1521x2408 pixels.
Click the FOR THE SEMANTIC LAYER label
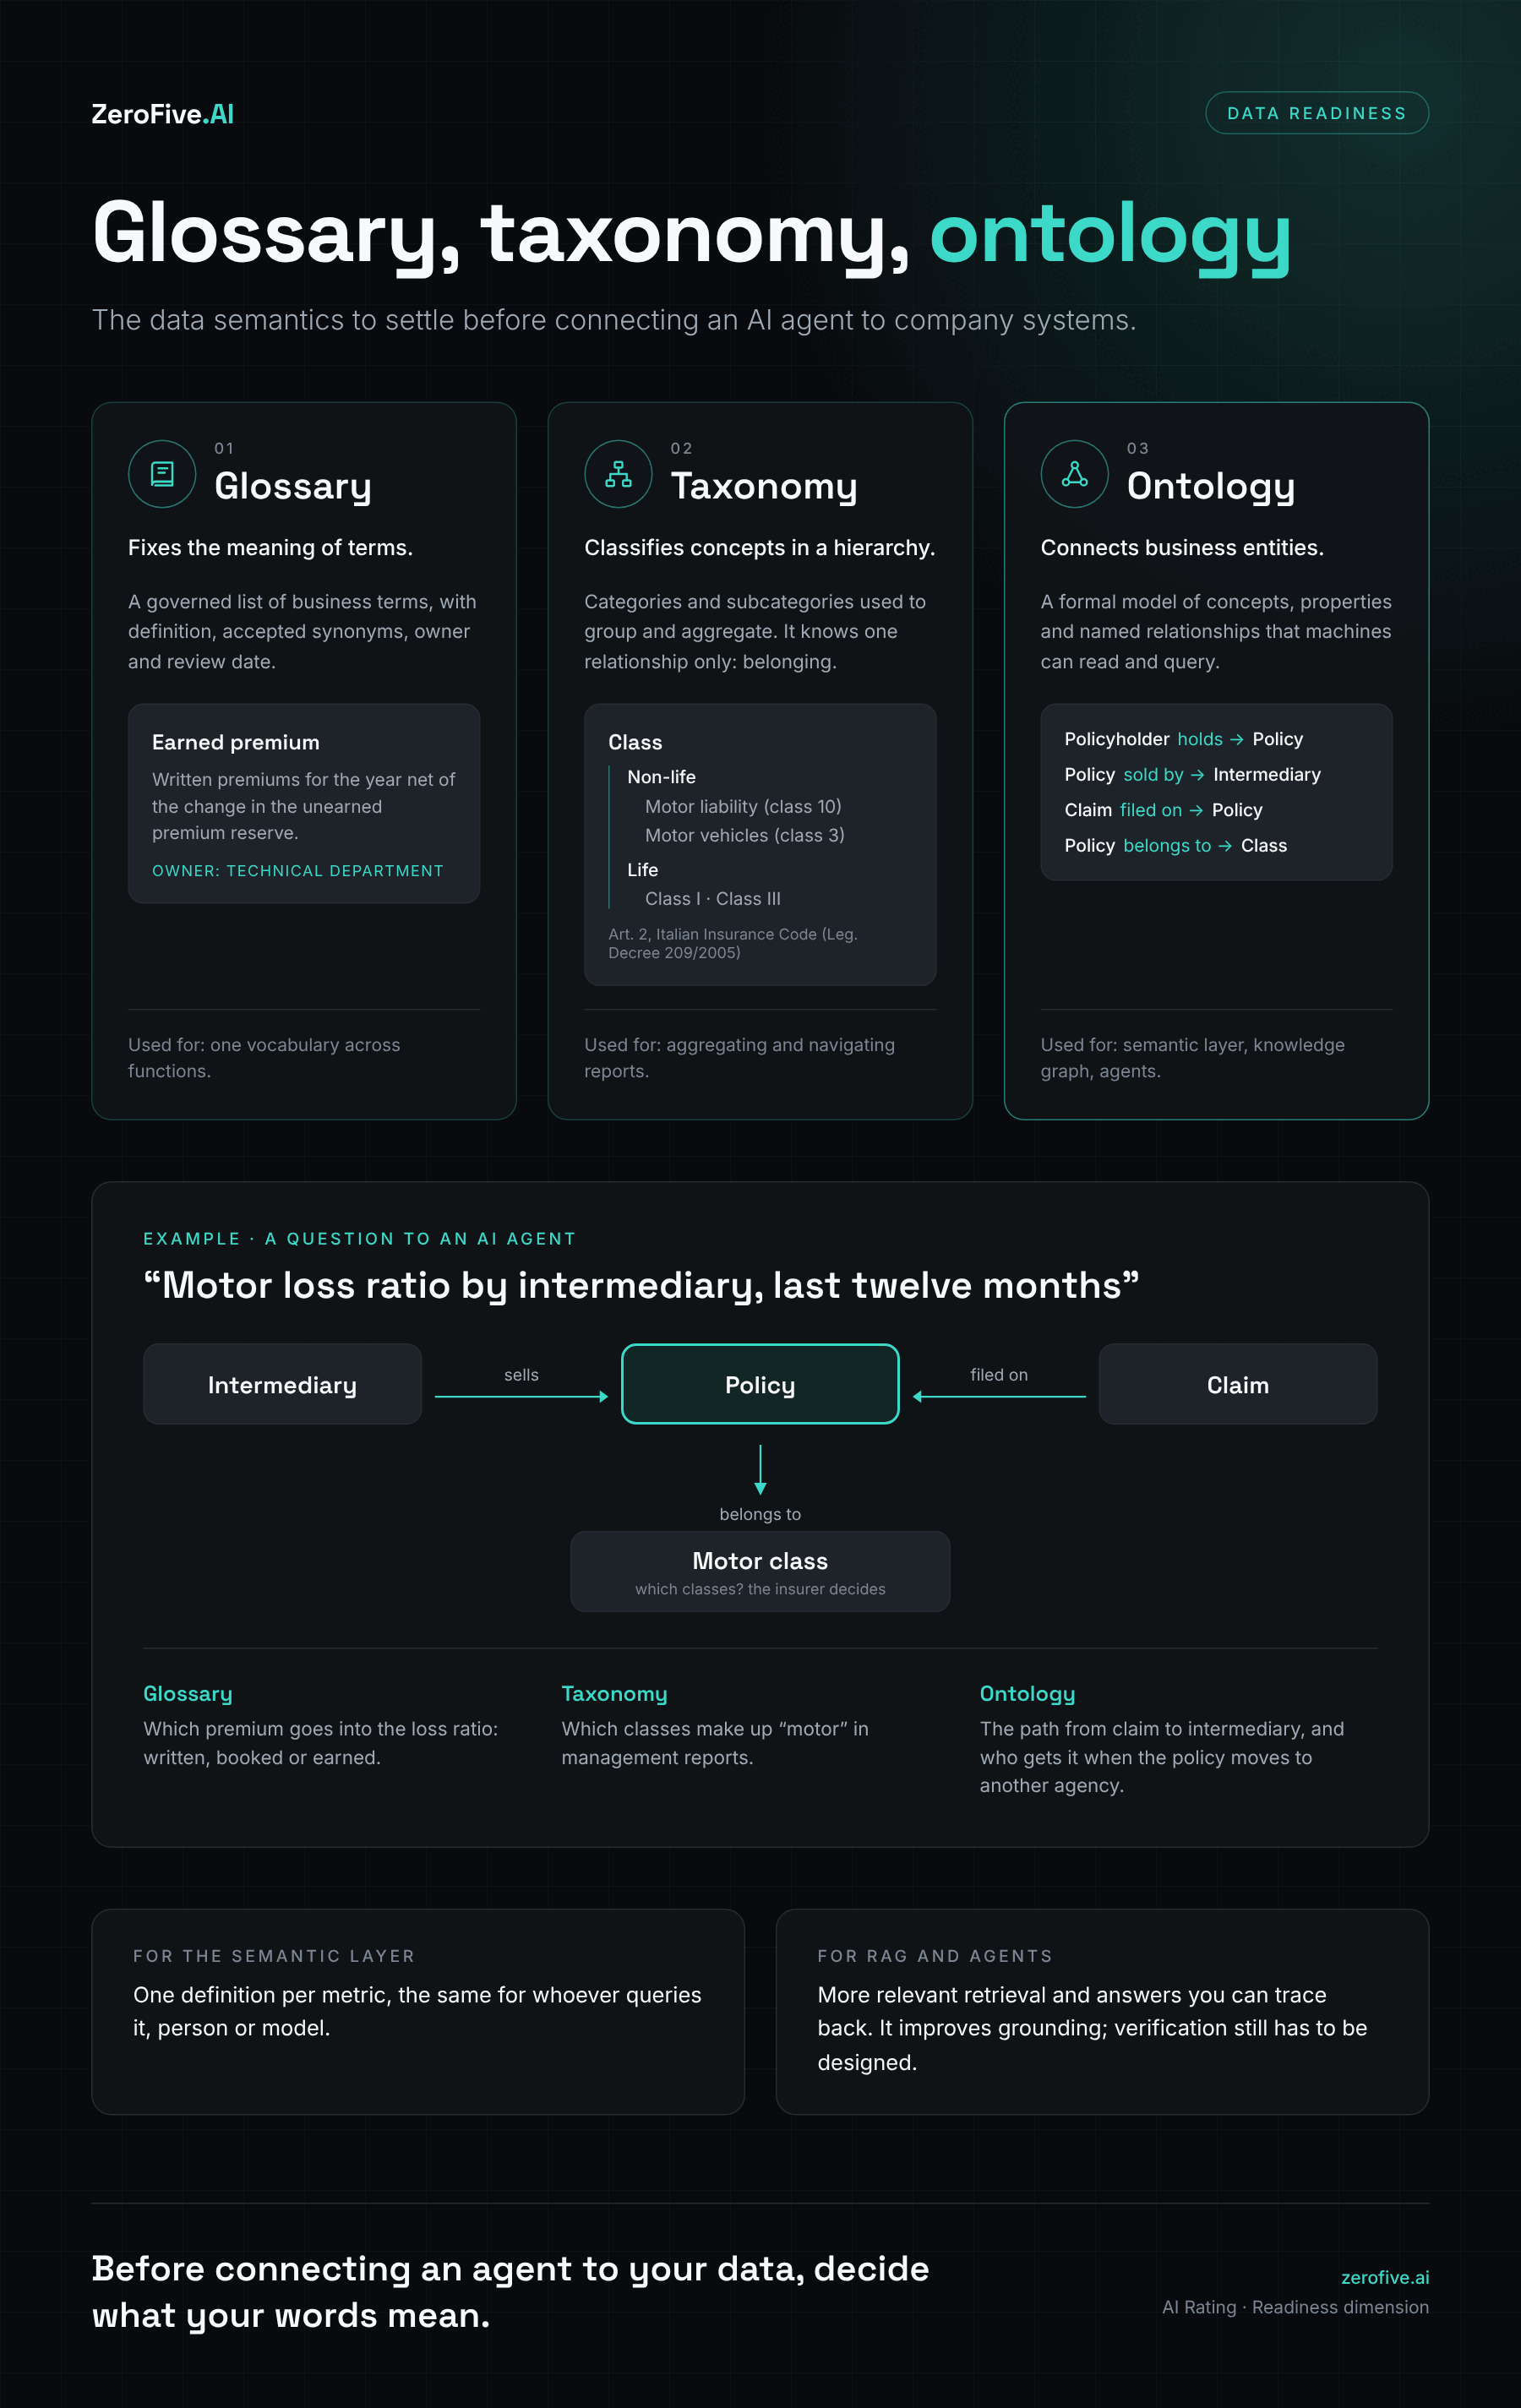point(274,1956)
